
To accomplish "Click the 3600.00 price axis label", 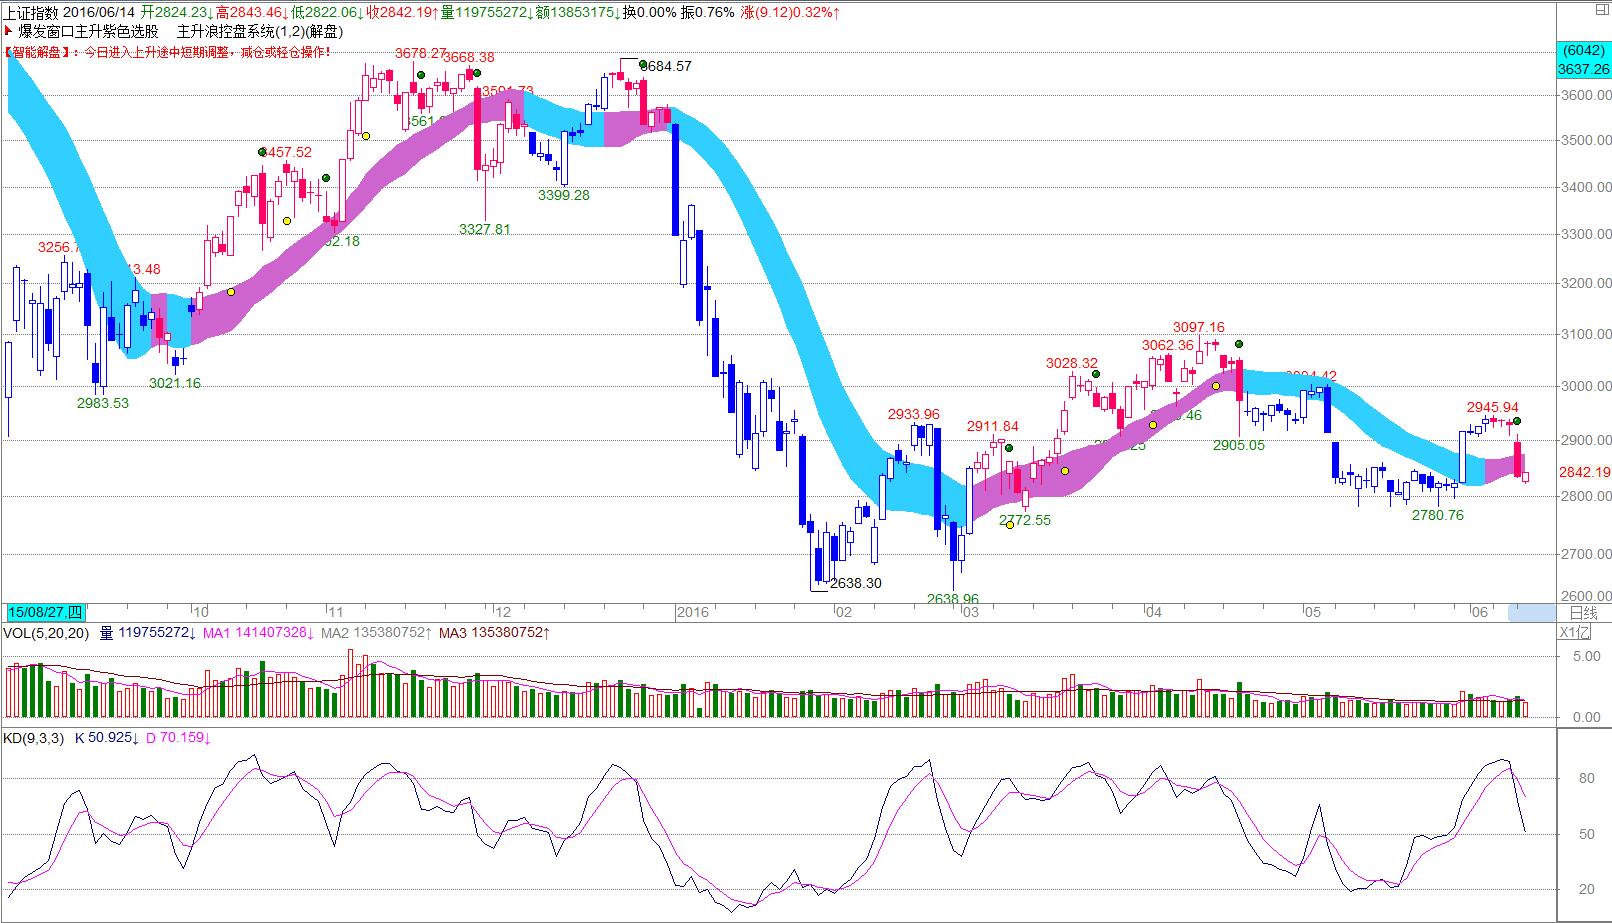I will click(x=1585, y=95).
